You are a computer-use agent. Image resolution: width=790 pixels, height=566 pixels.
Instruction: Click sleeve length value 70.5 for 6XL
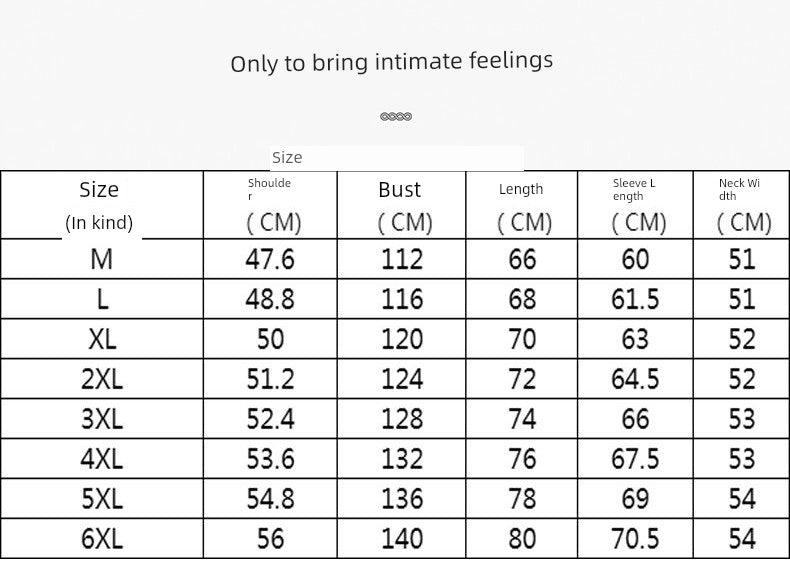(635, 539)
